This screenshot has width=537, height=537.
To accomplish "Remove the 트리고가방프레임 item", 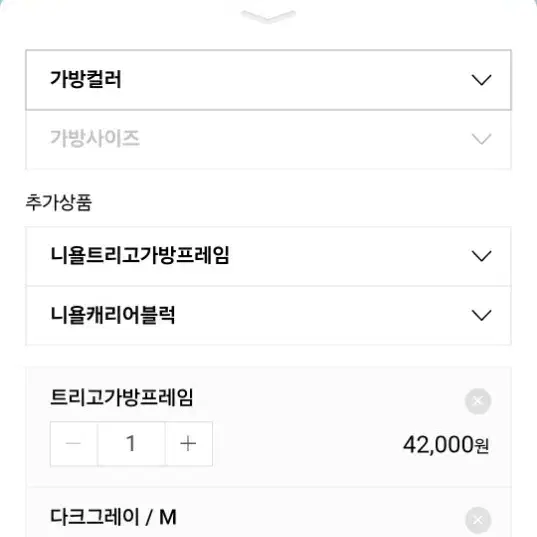I will [x=478, y=401].
